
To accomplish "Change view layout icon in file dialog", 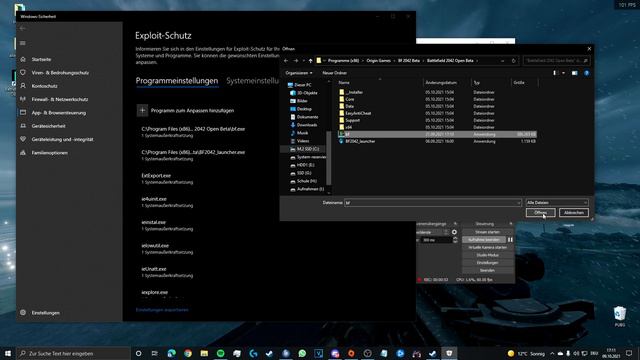I will (555, 73).
